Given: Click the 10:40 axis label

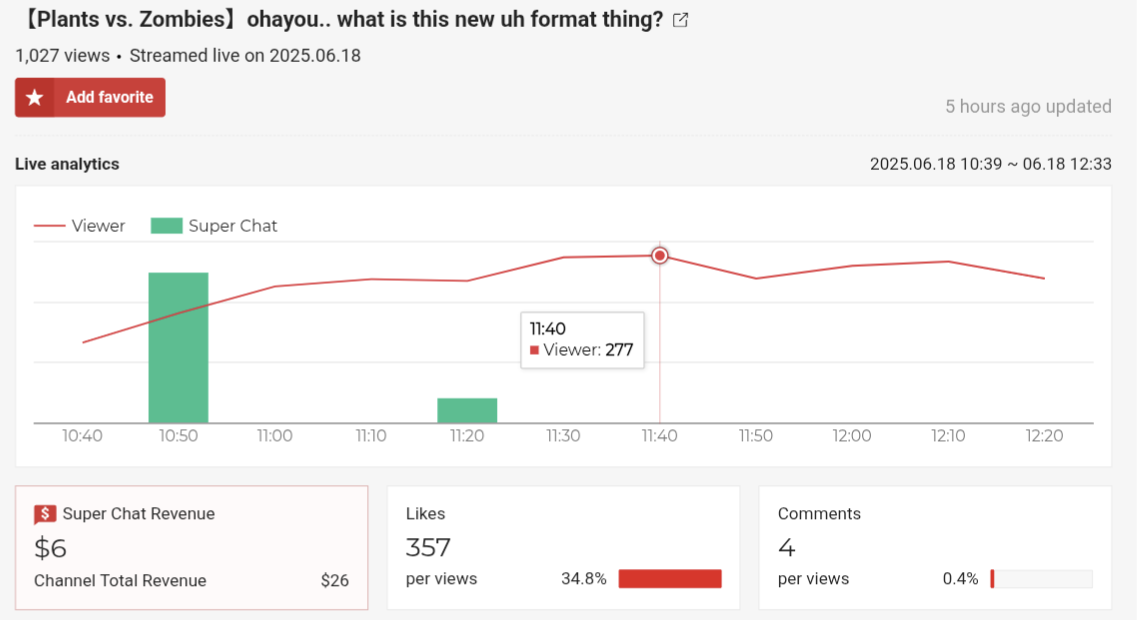Looking at the screenshot, I should (x=82, y=436).
